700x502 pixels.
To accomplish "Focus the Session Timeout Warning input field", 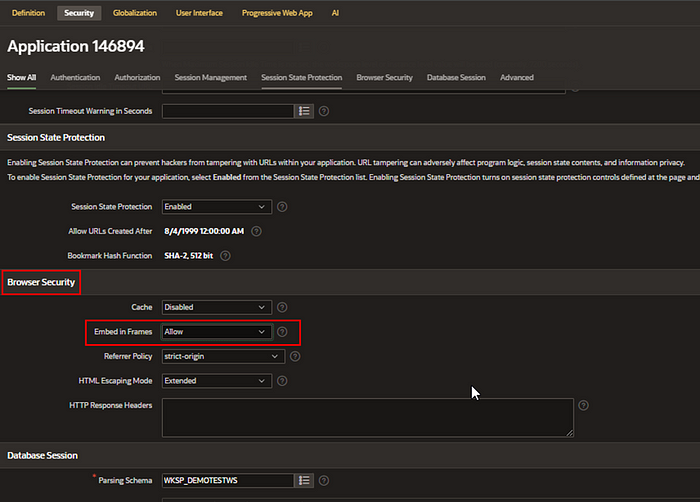I will point(228,111).
